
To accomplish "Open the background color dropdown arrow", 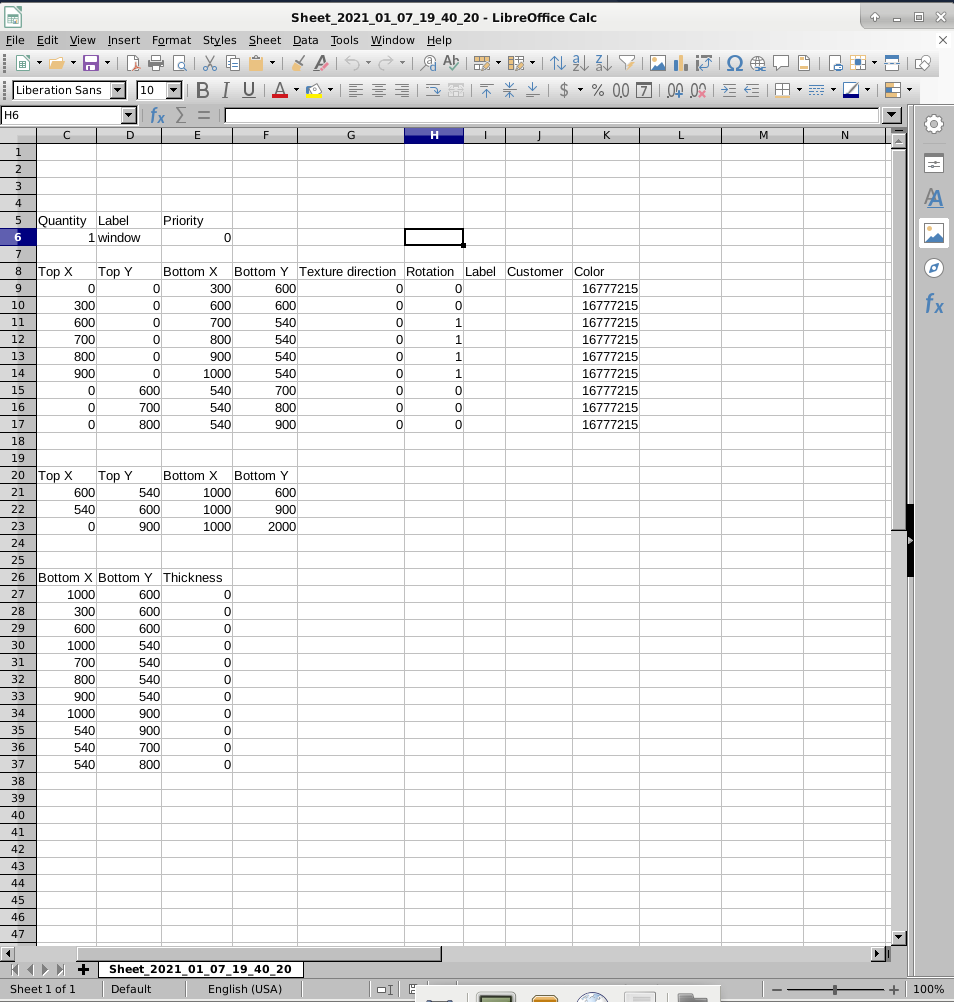I will pos(330,90).
